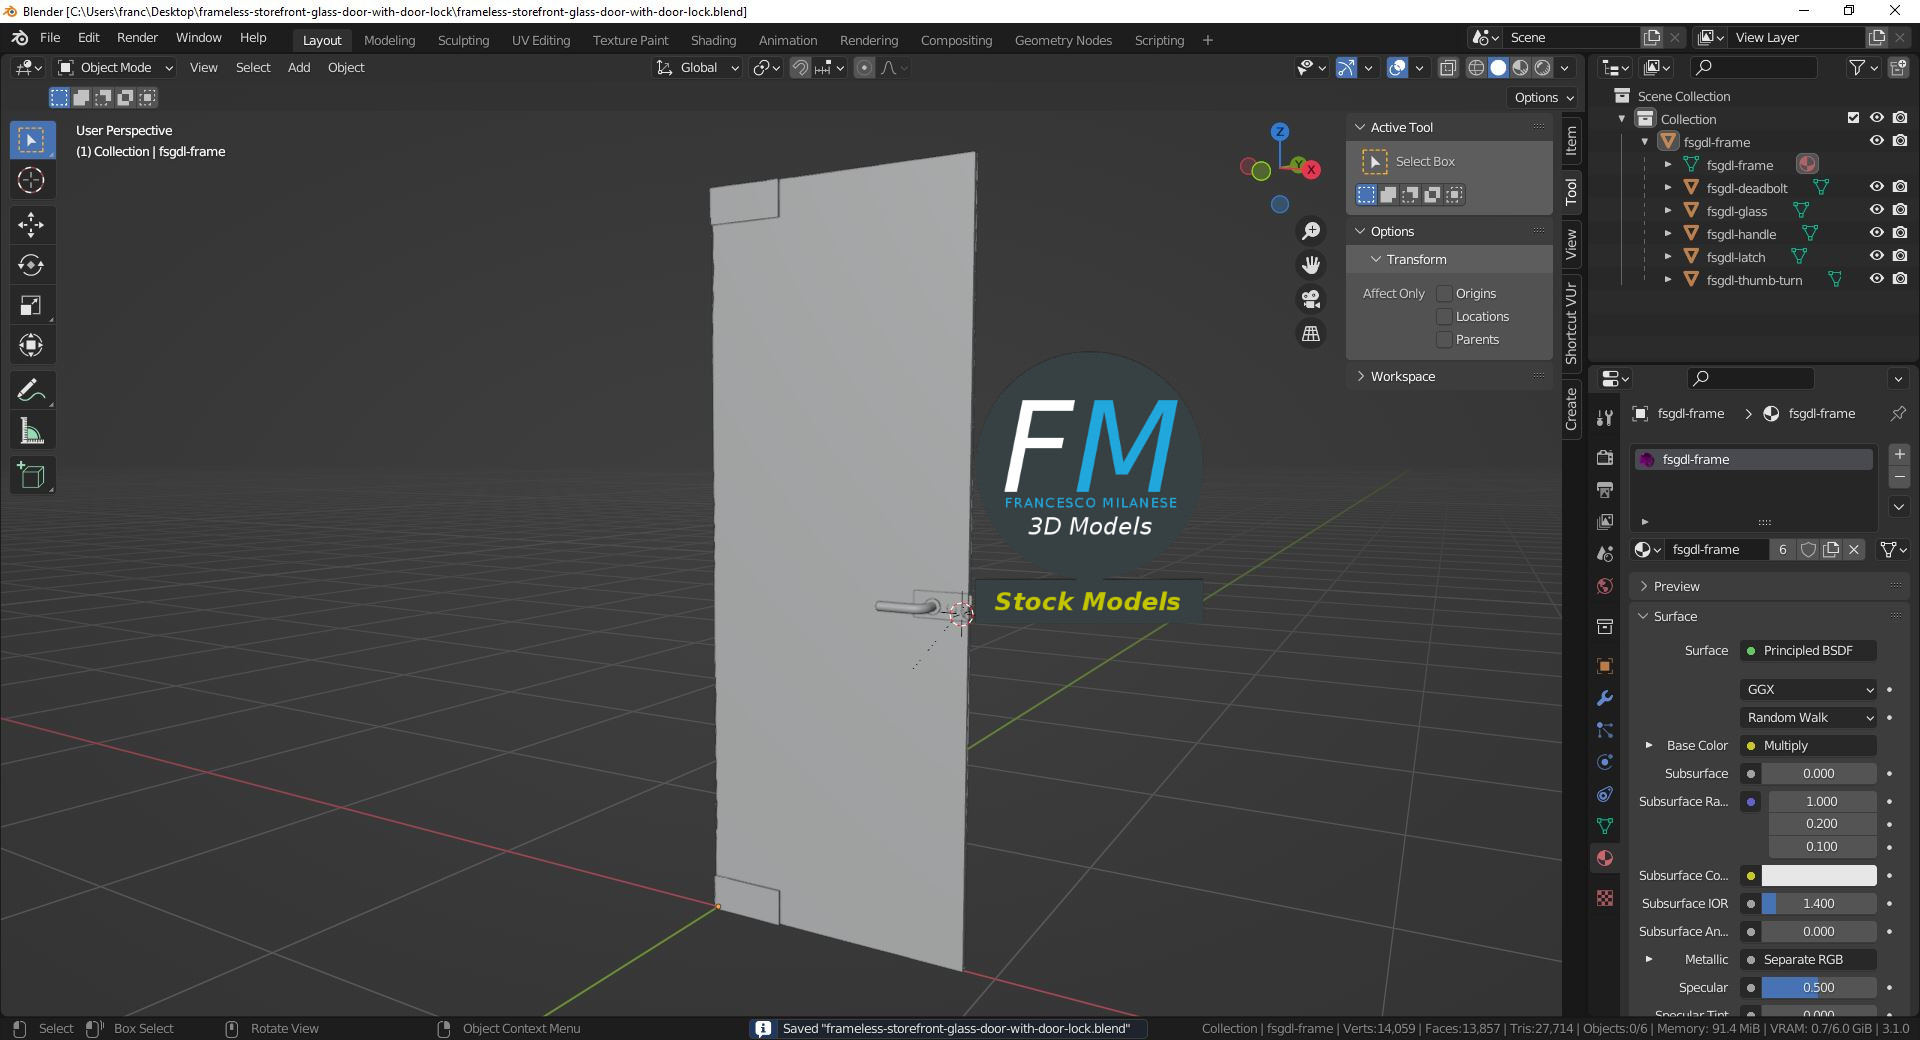Hide fsgdl-handle in the viewport
Screen dimensions: 1920x1040
tap(1876, 233)
